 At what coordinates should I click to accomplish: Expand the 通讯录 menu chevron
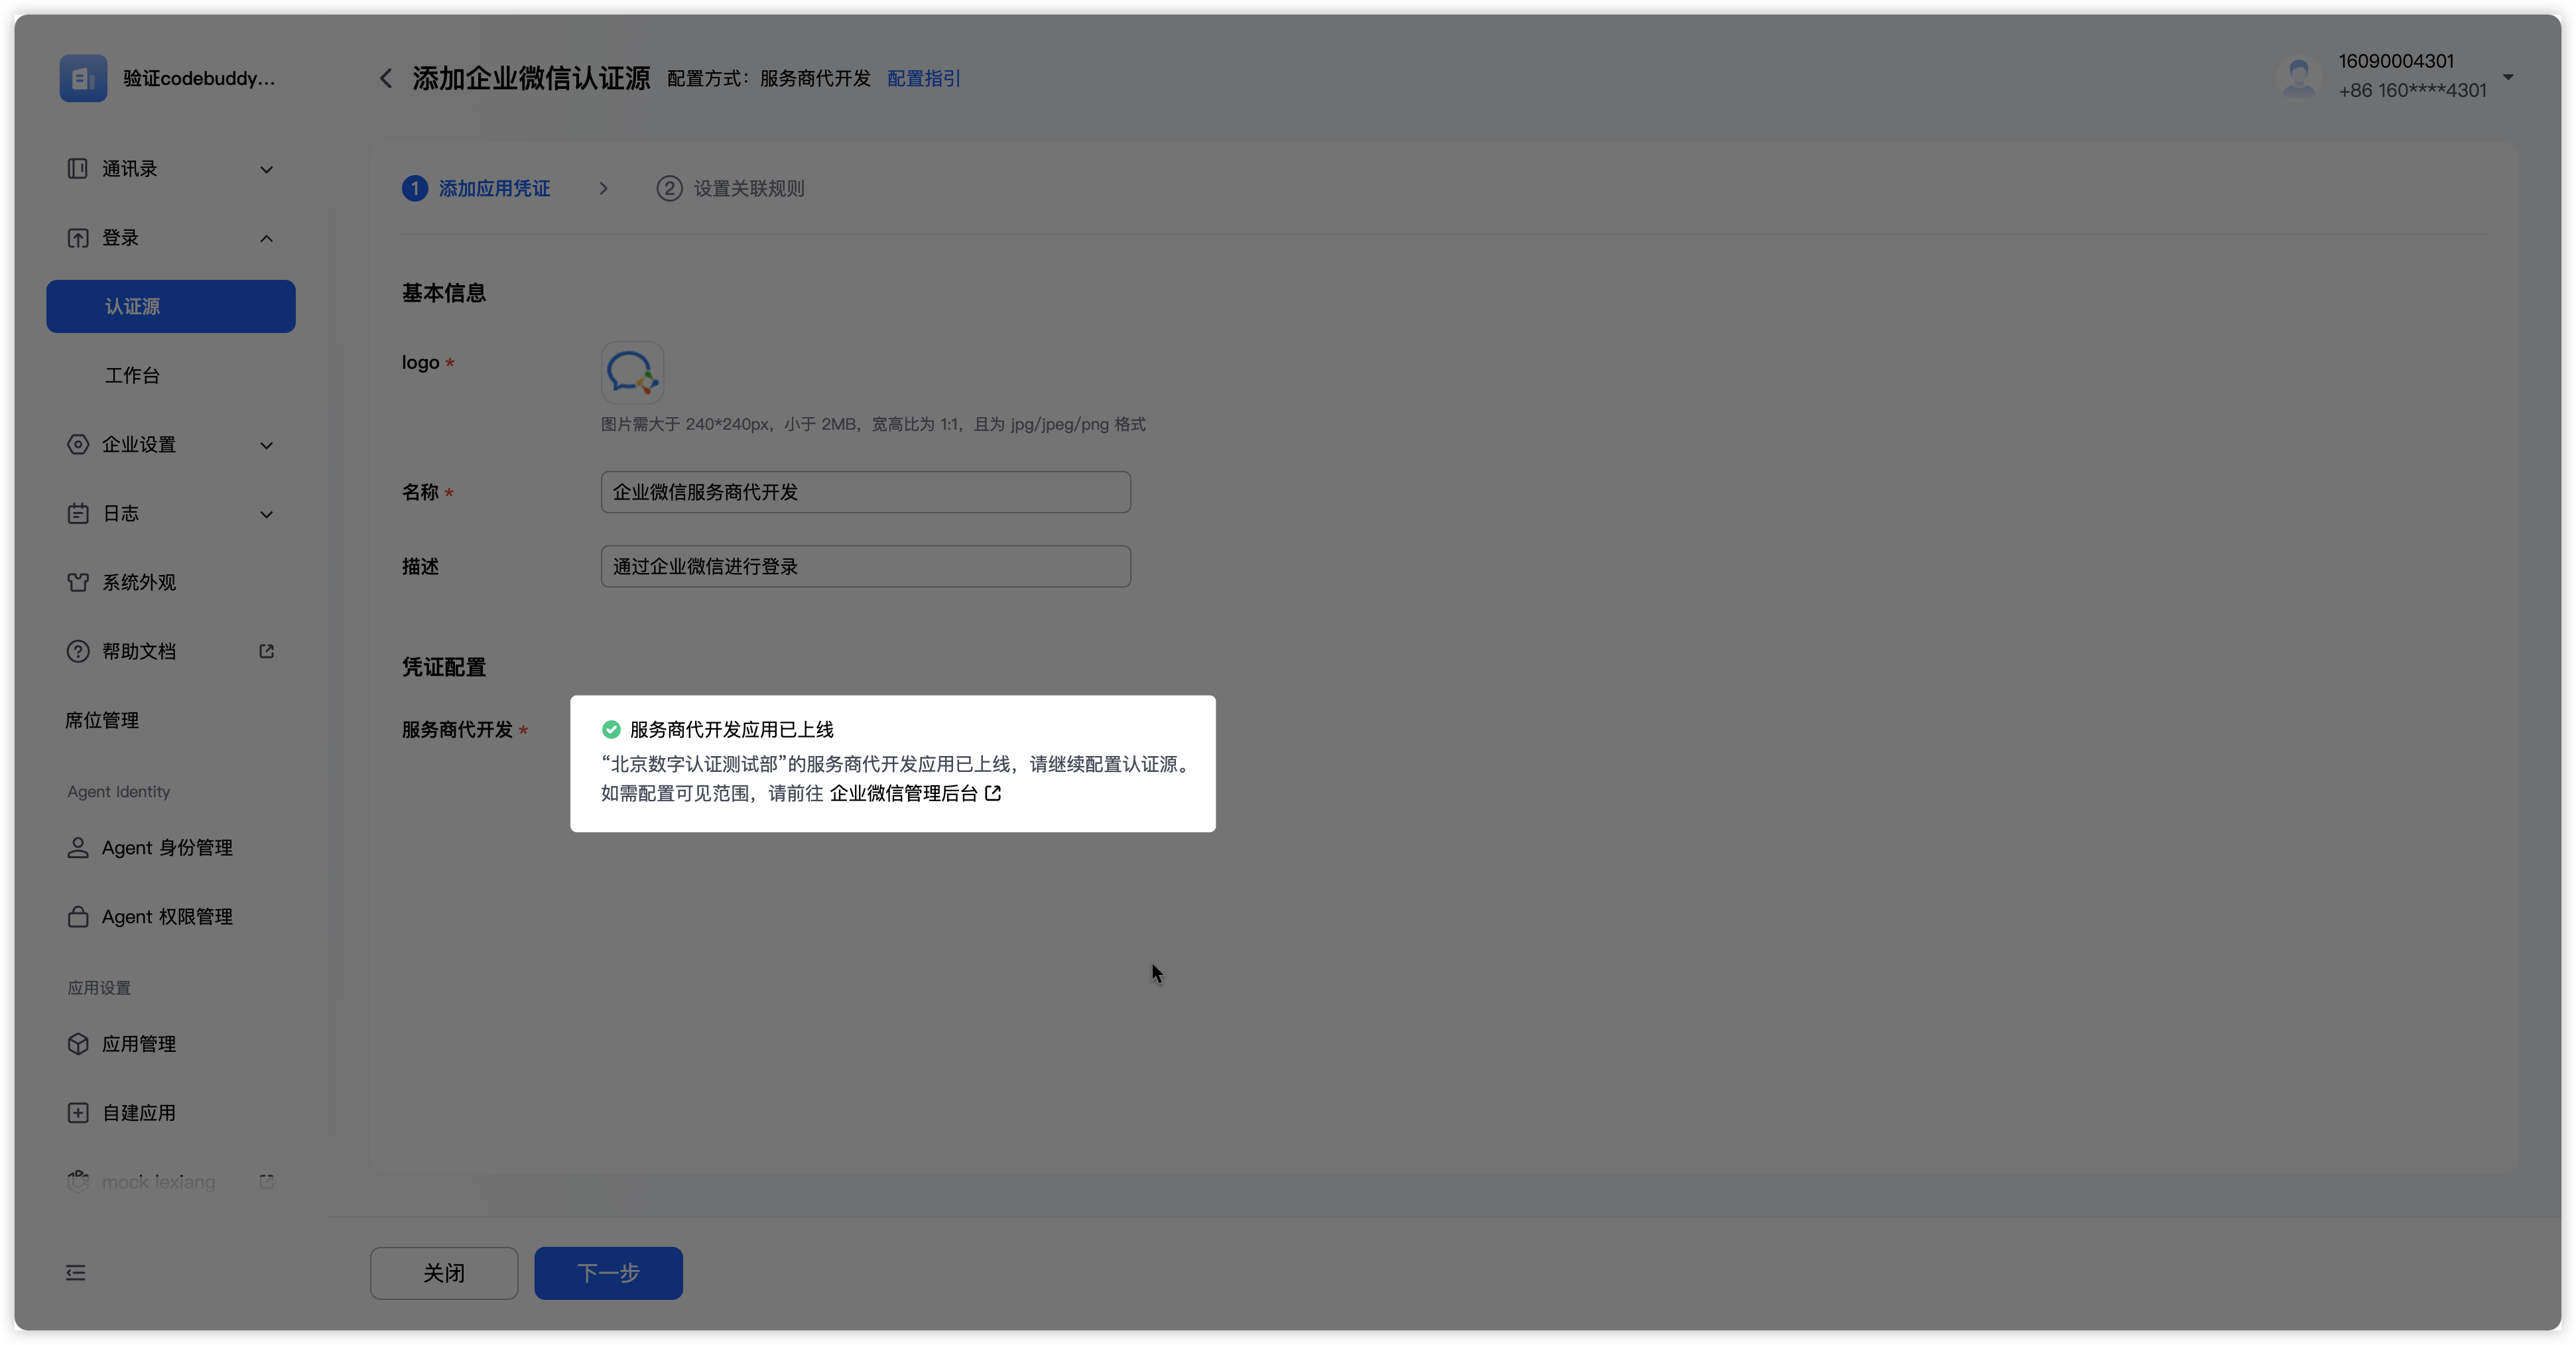[267, 169]
